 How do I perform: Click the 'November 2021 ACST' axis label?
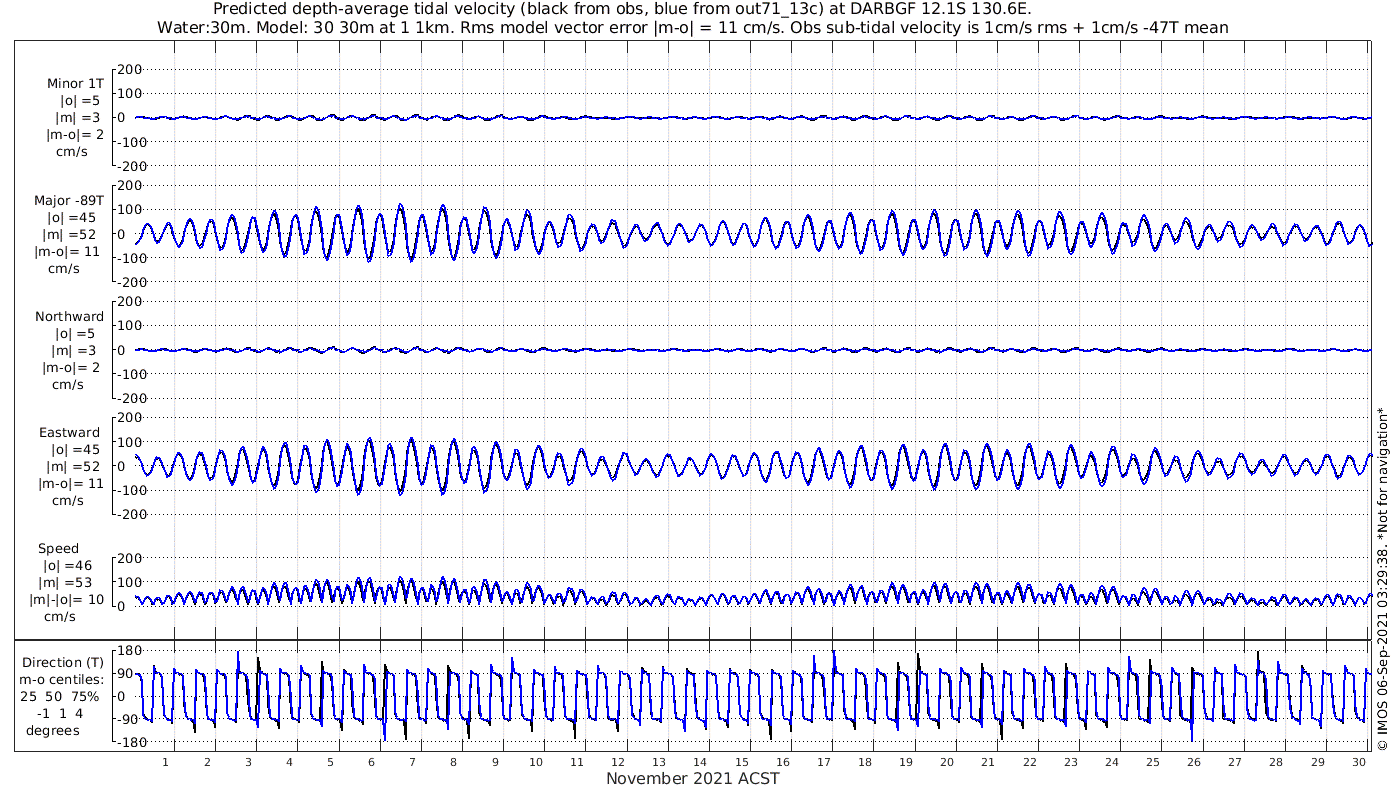click(x=692, y=779)
